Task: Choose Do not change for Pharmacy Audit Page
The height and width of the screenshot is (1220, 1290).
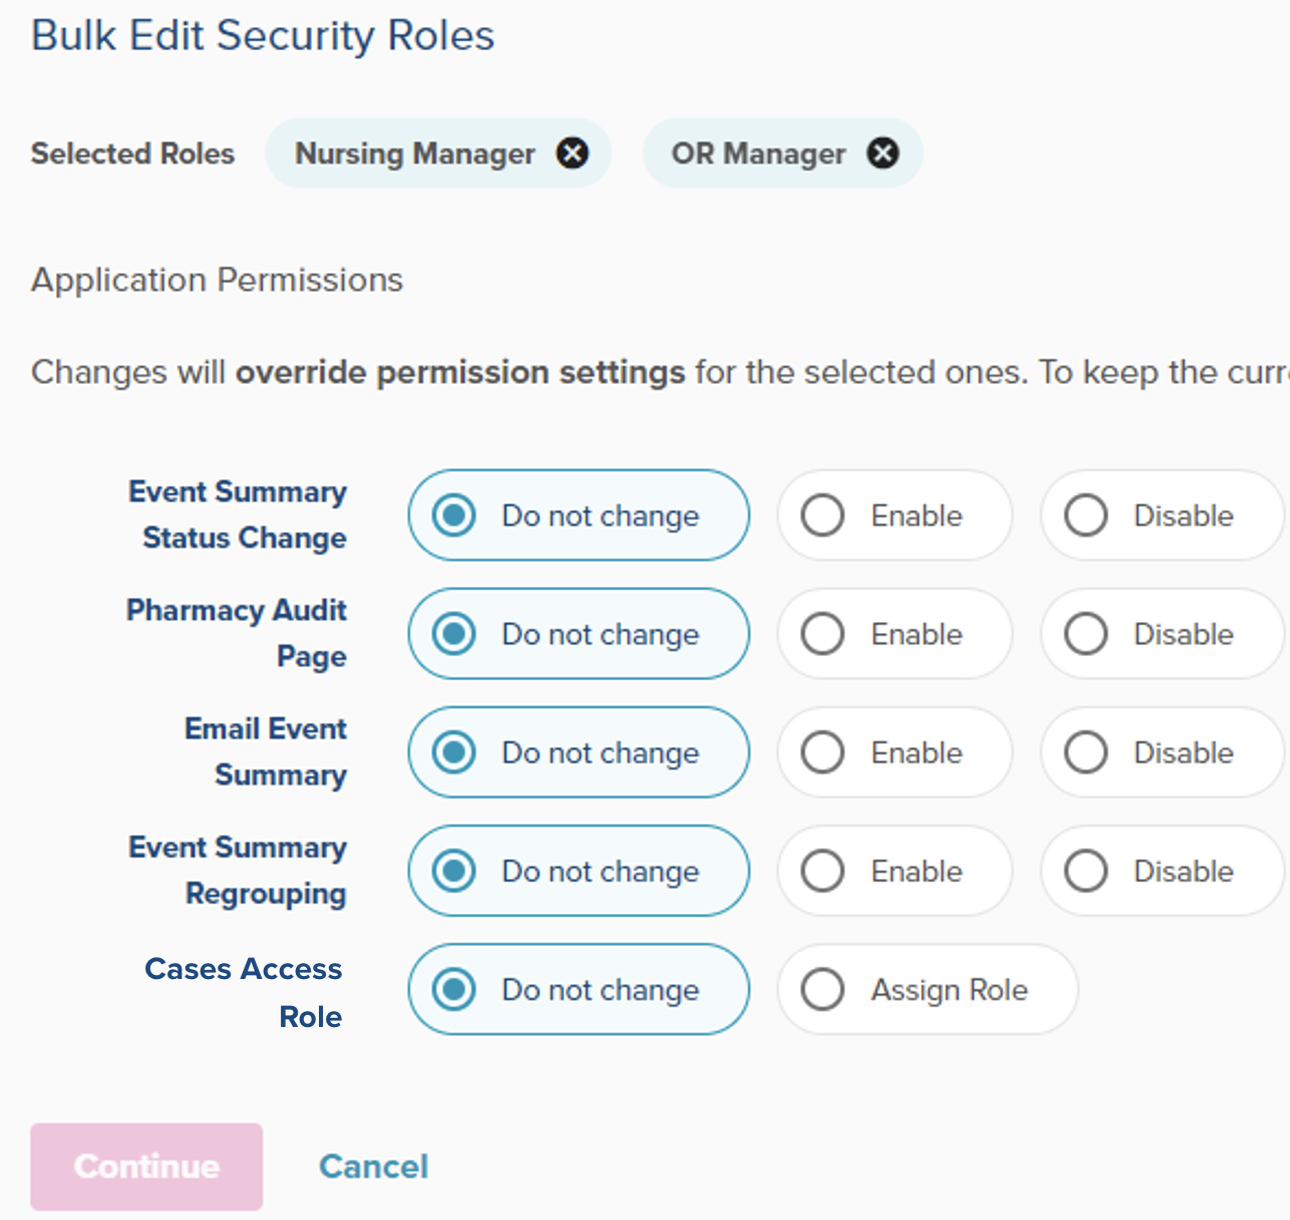Action: (x=579, y=634)
